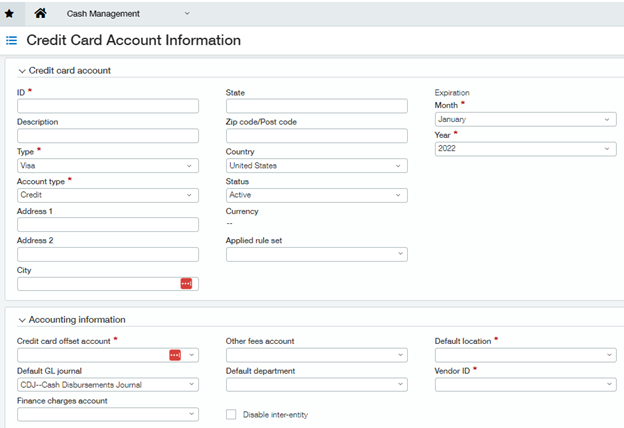
Task: Click the Zip code/Post code field
Action: pos(317,136)
